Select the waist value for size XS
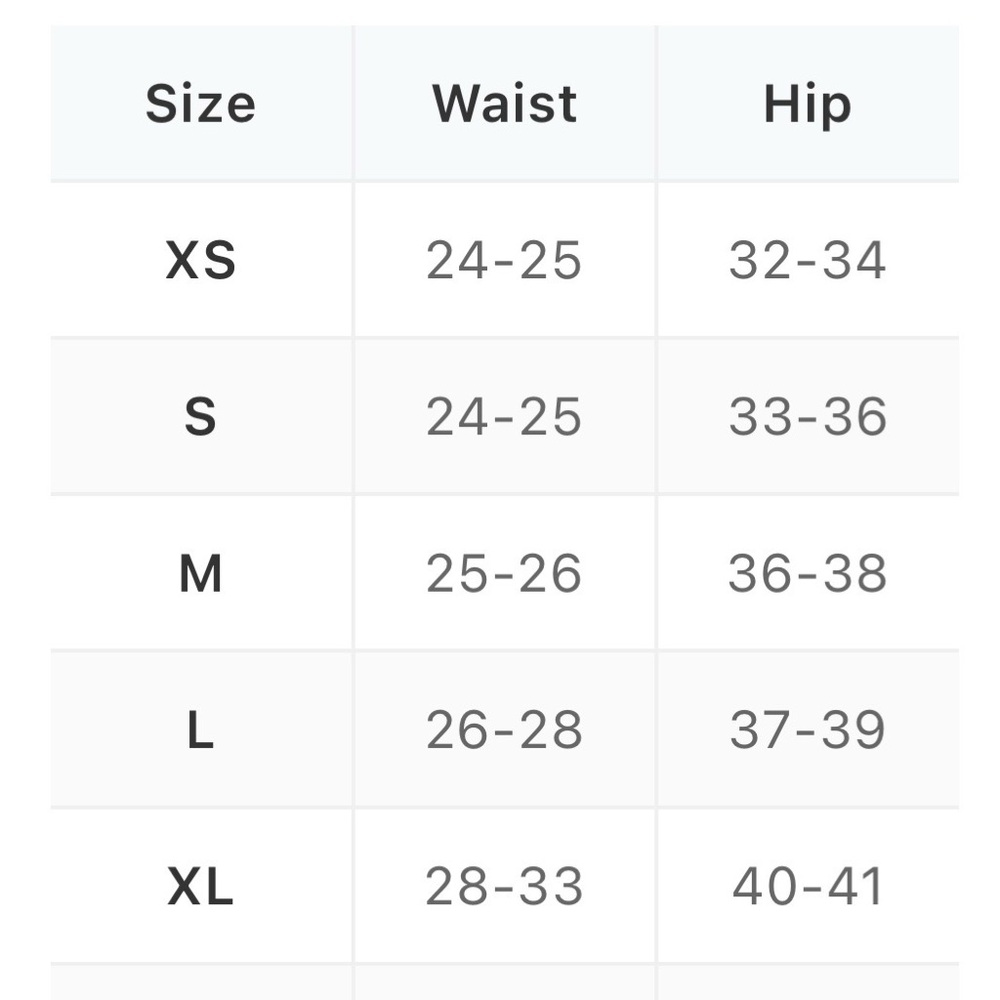Viewport: 1000px width, 1000px height. pyautogui.click(x=504, y=260)
